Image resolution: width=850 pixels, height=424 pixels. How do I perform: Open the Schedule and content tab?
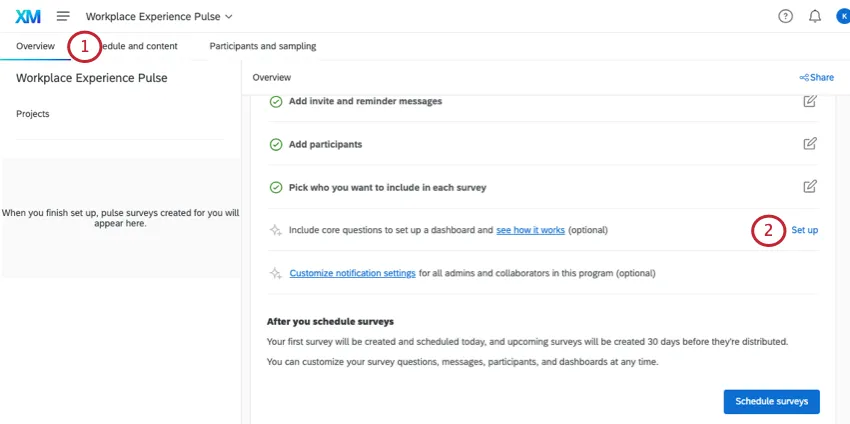(x=140, y=46)
